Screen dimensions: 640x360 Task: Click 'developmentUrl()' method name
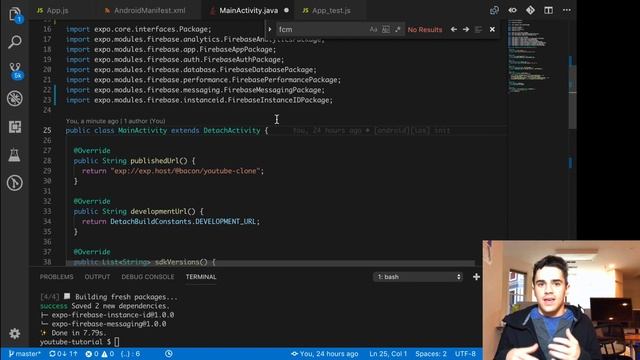pyautogui.click(x=163, y=211)
